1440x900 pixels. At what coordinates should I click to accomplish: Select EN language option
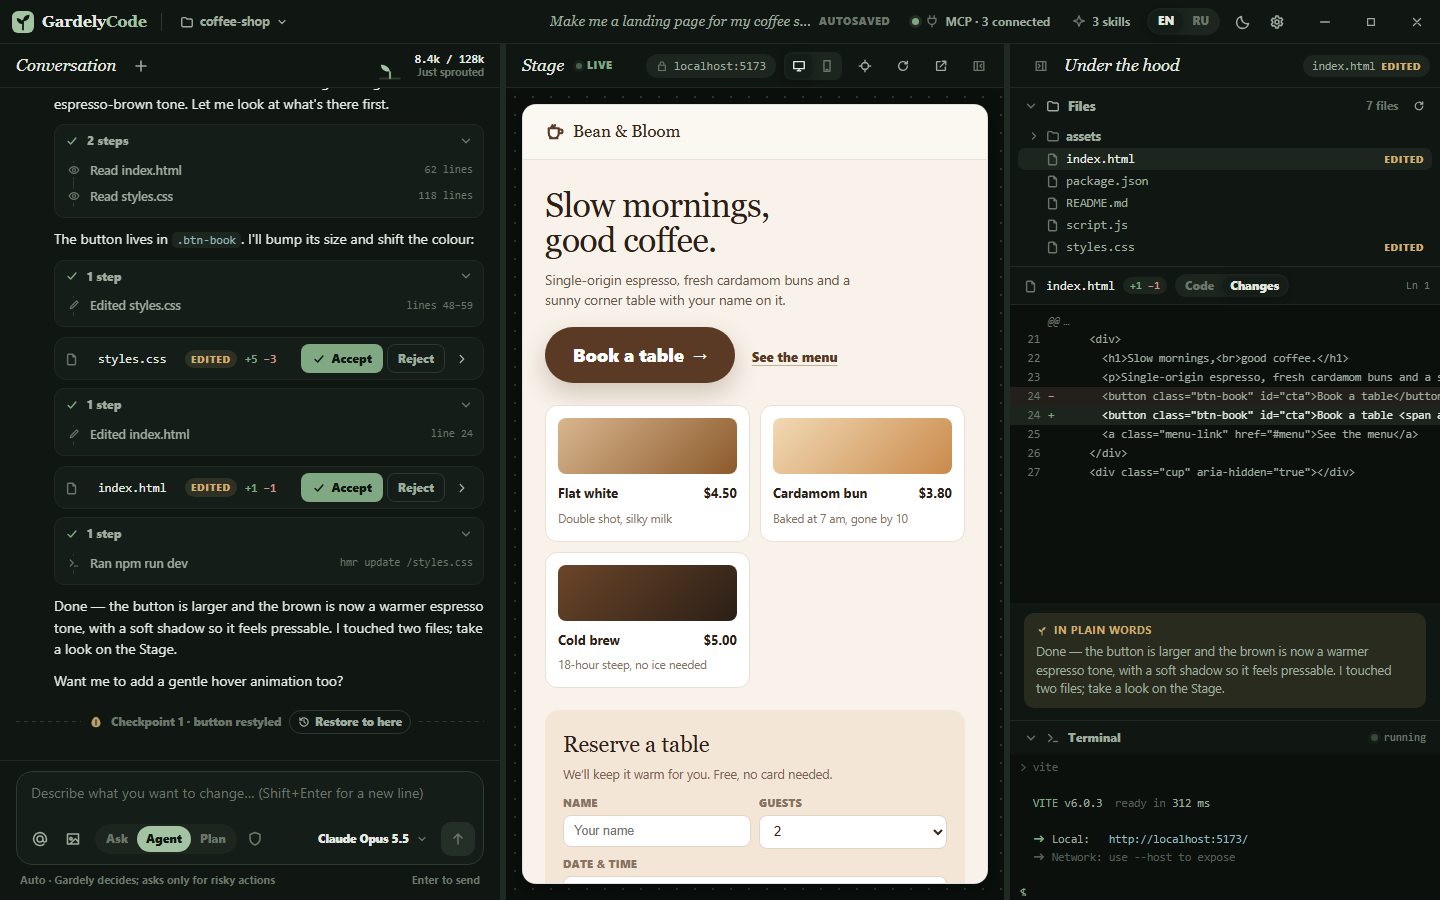click(1166, 21)
